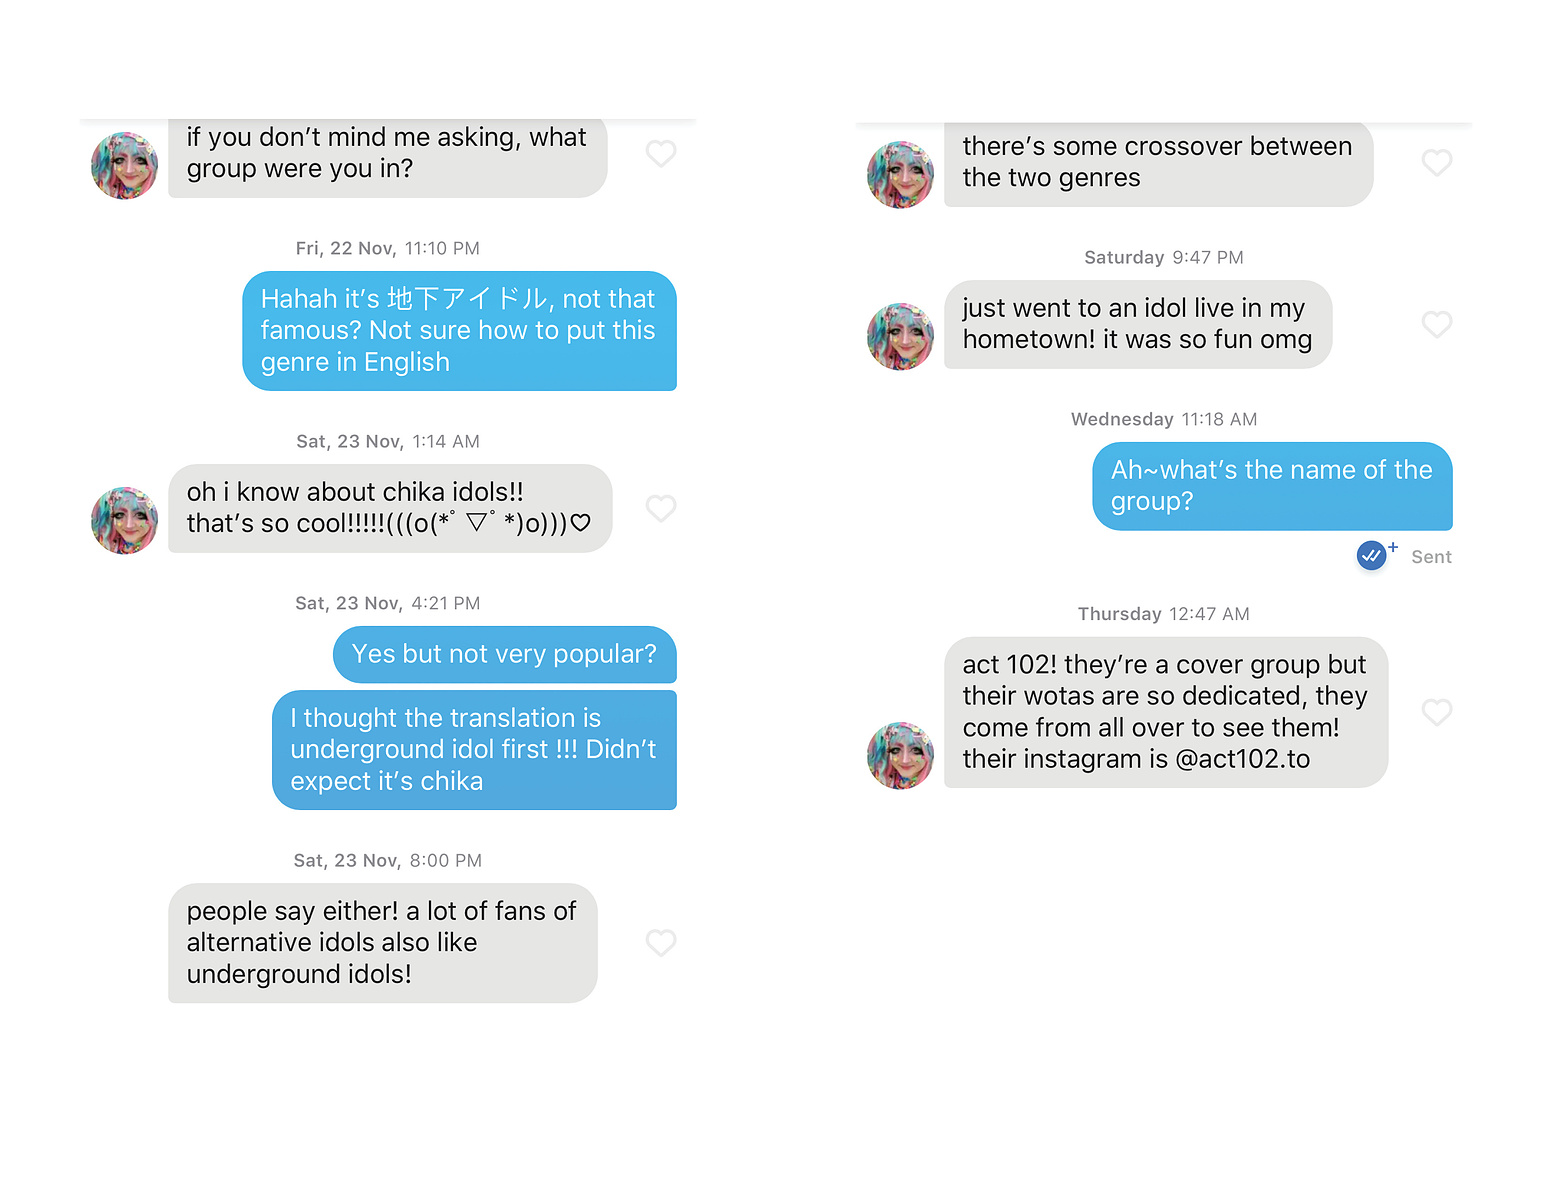
Task: Open the @act102.to Instagram mention
Action: [1243, 759]
